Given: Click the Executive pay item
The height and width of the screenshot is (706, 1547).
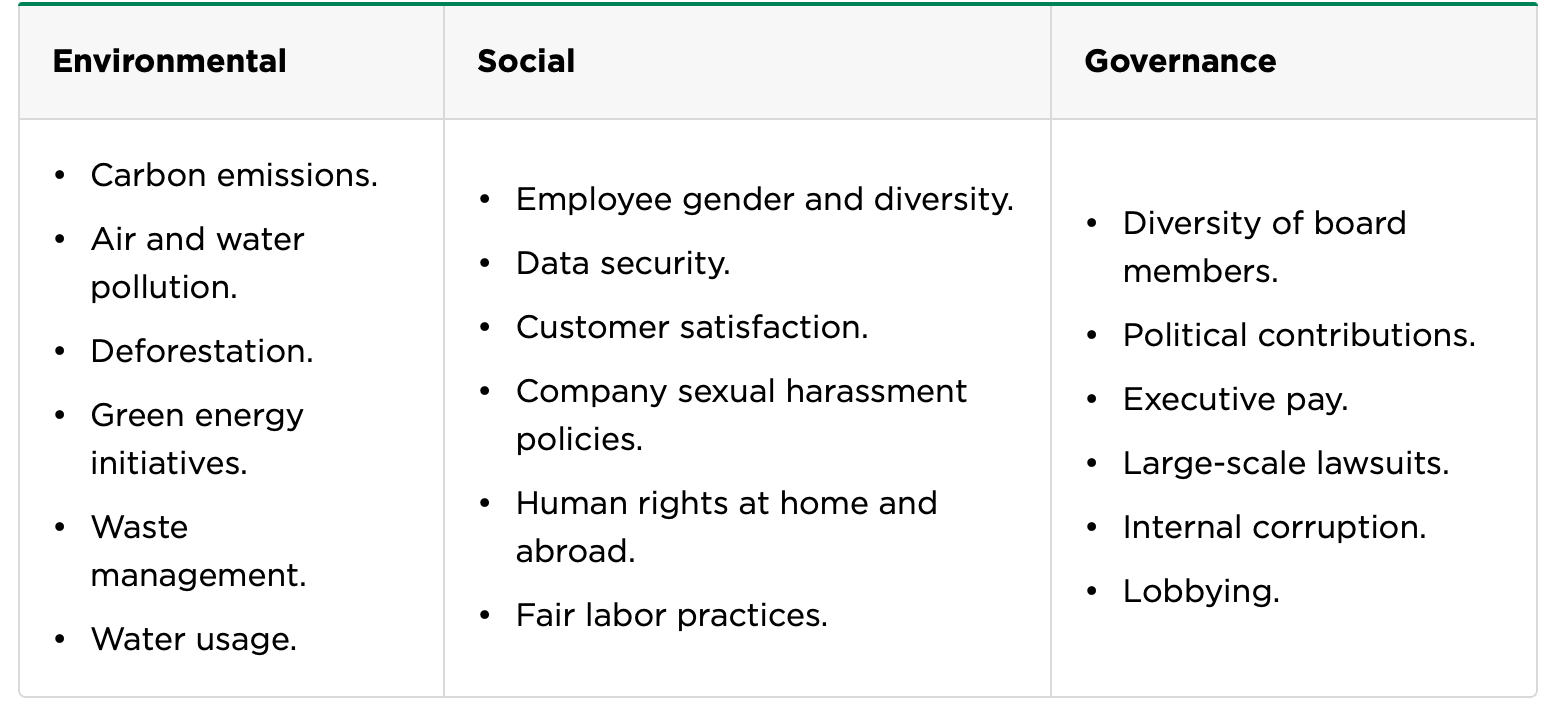Looking at the screenshot, I should click(1235, 399).
